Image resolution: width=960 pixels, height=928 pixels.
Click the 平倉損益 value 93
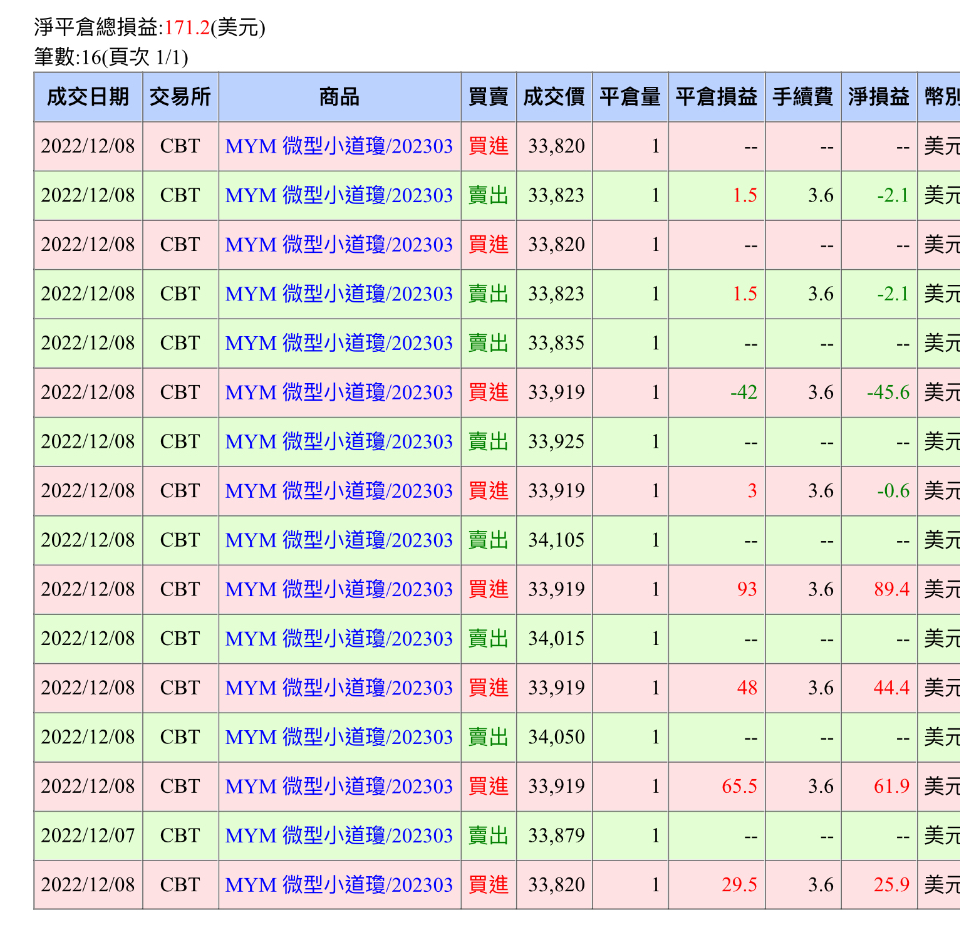pyautogui.click(x=747, y=589)
